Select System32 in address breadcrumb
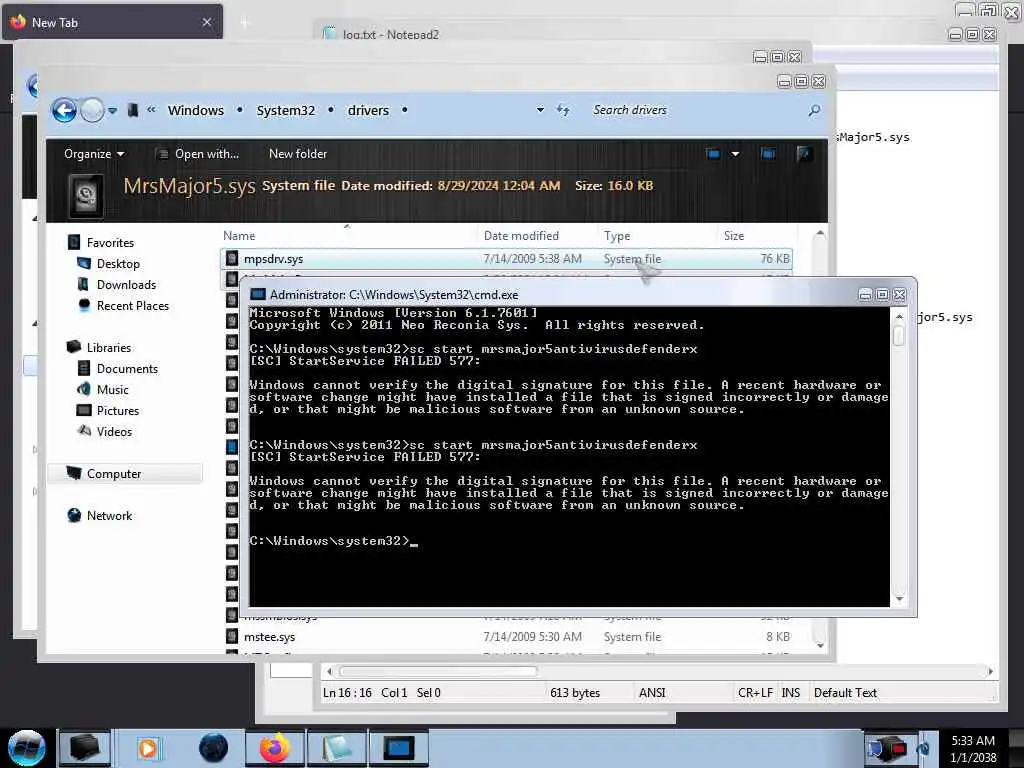Screen dimensions: 1024x768 [285, 110]
